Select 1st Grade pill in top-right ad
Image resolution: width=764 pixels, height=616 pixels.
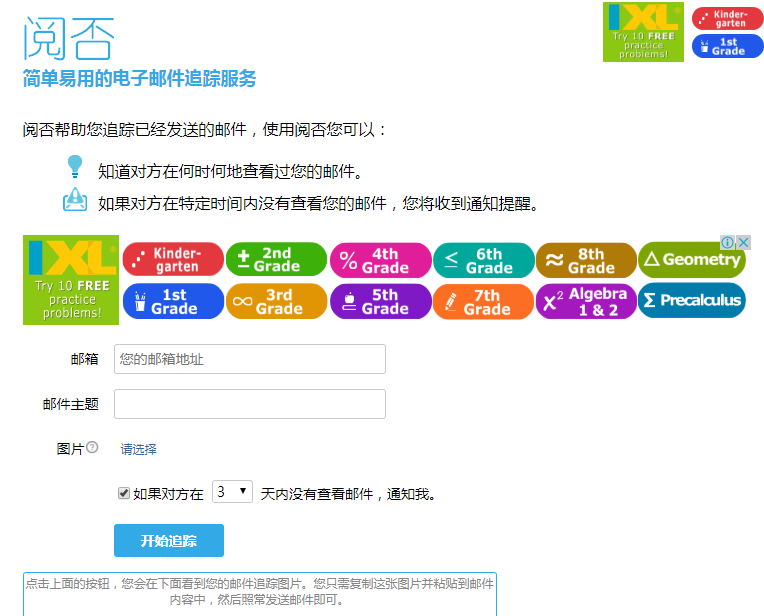pyautogui.click(x=727, y=46)
